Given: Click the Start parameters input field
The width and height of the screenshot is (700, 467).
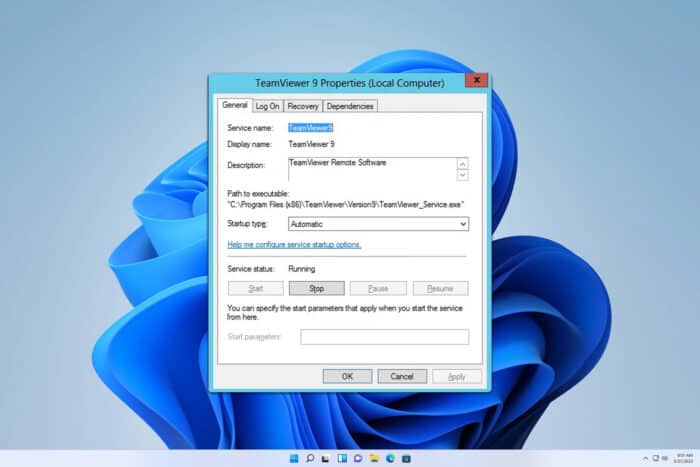Looking at the screenshot, I should 384,337.
